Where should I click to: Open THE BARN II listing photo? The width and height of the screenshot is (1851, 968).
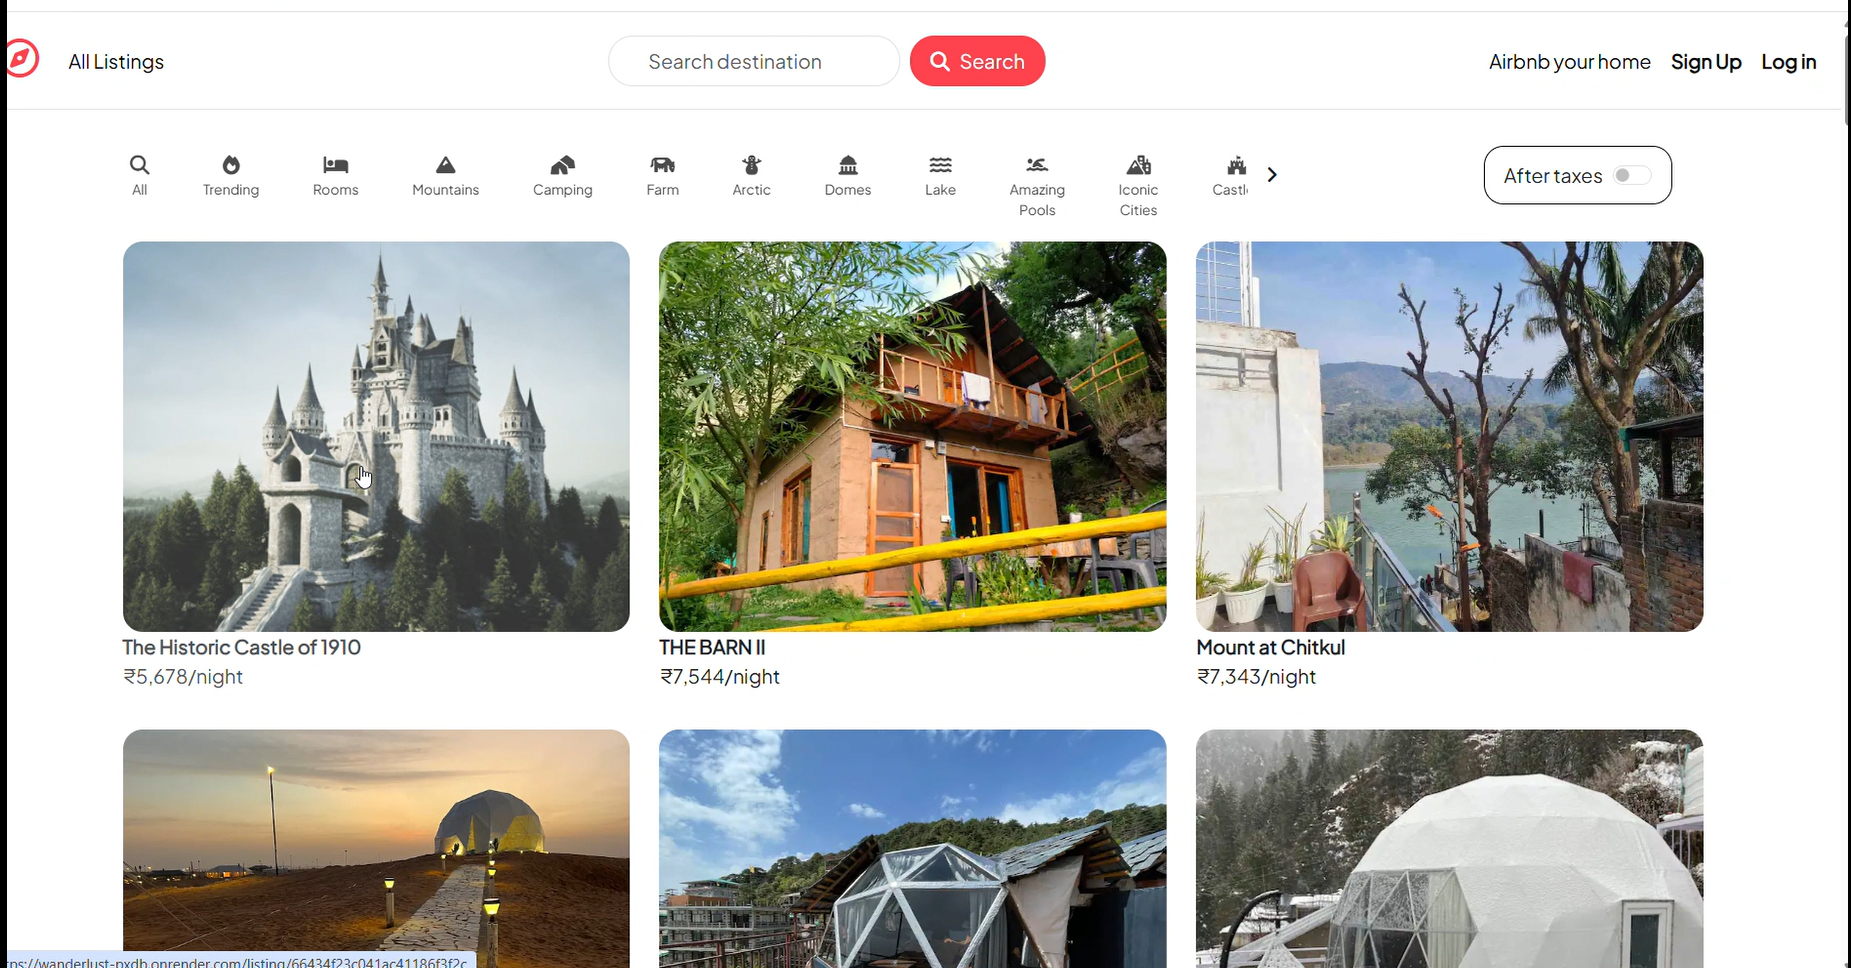pos(912,436)
